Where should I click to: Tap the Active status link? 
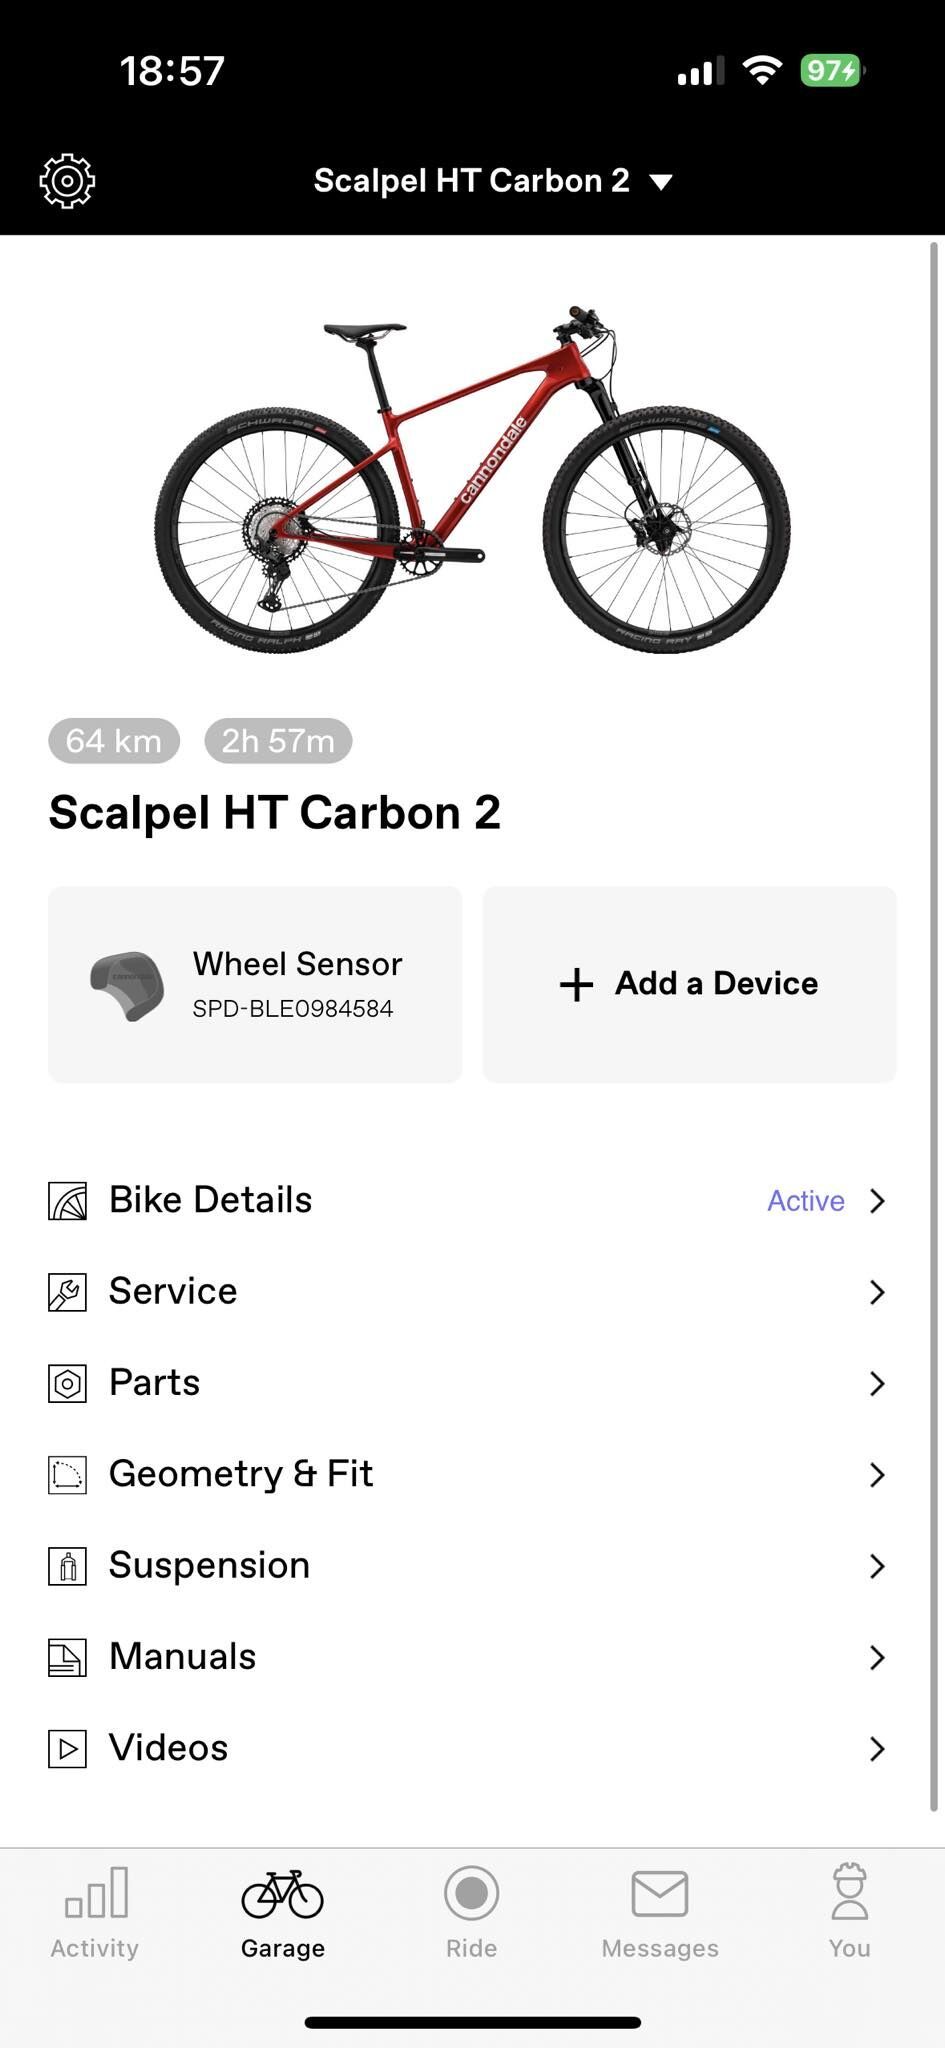(x=805, y=1200)
